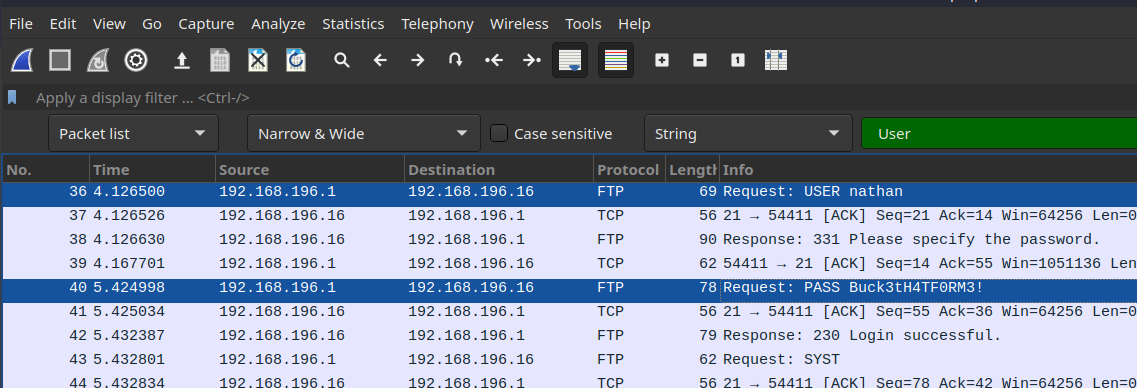Viewport: 1137px width, 388px height.
Task: Jump to the last packet
Action: point(532,60)
